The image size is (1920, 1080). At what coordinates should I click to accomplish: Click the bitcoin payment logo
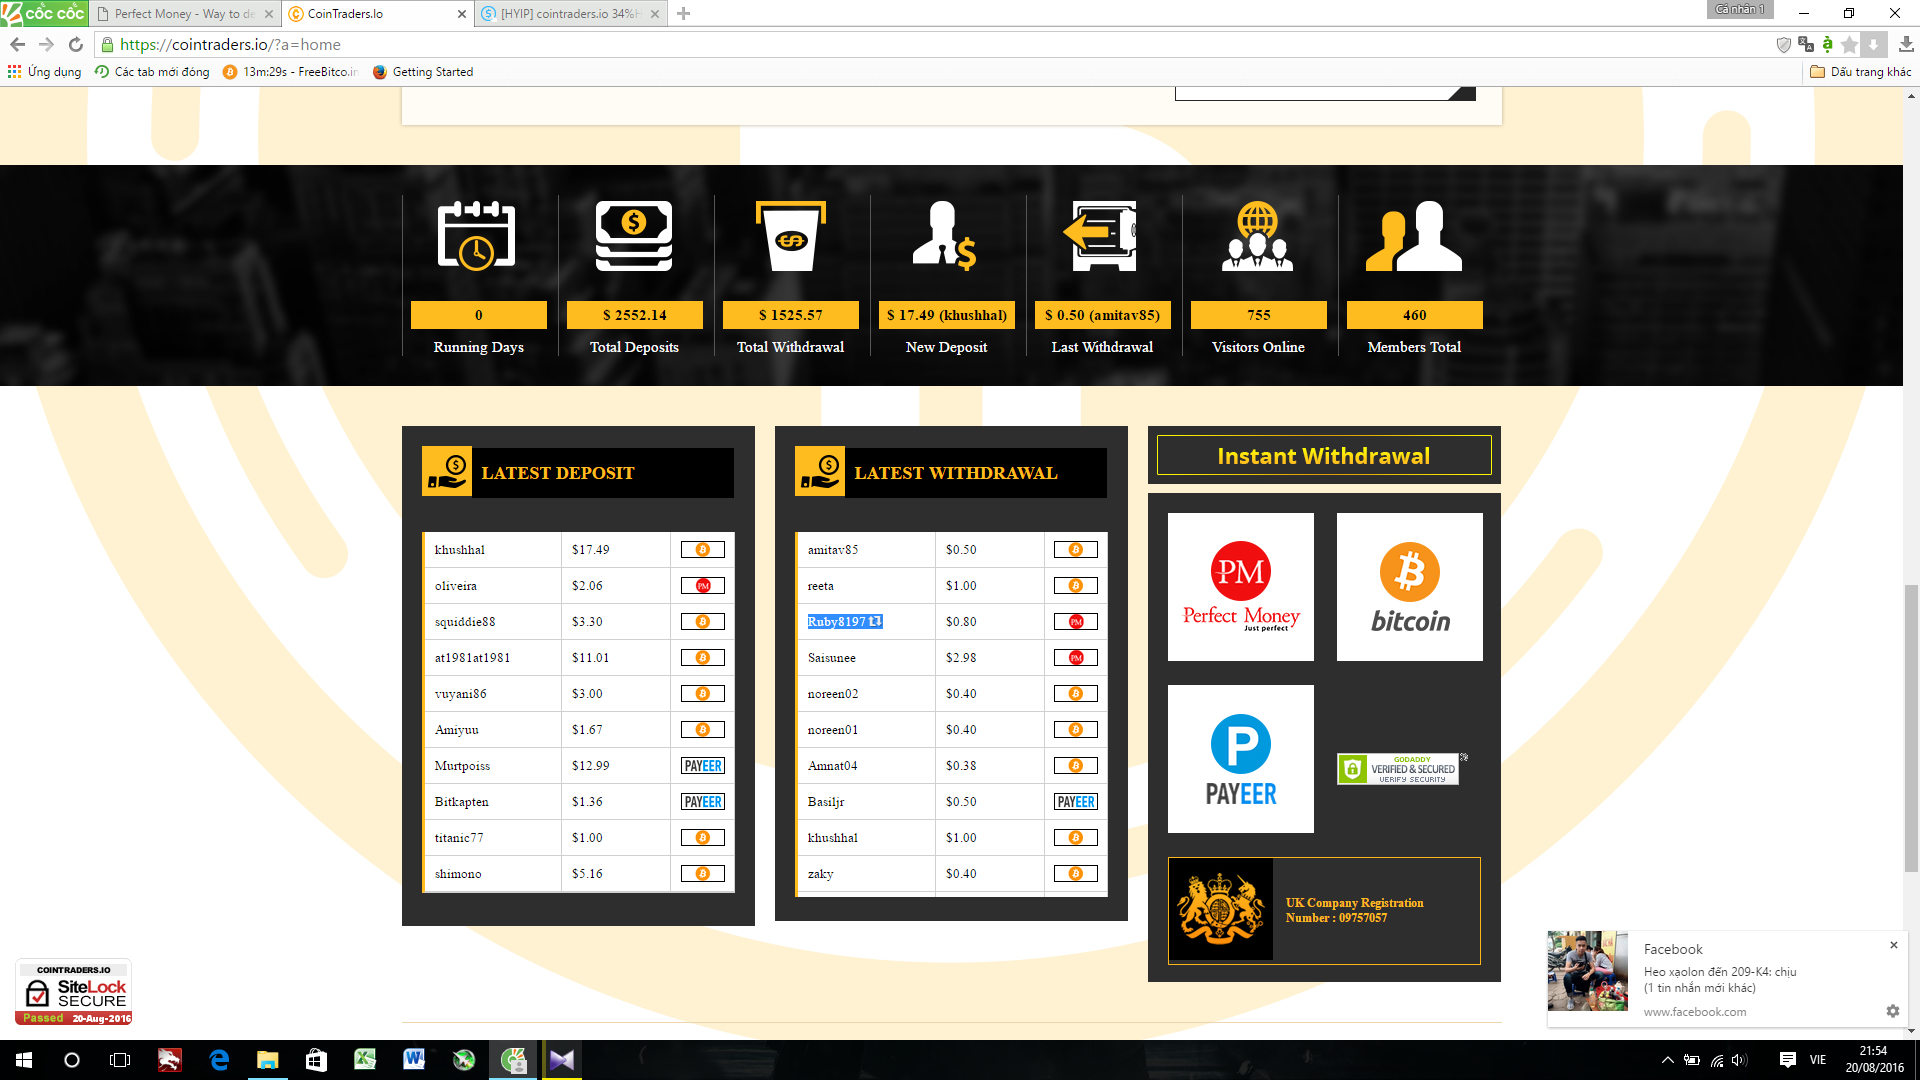[x=1409, y=587]
